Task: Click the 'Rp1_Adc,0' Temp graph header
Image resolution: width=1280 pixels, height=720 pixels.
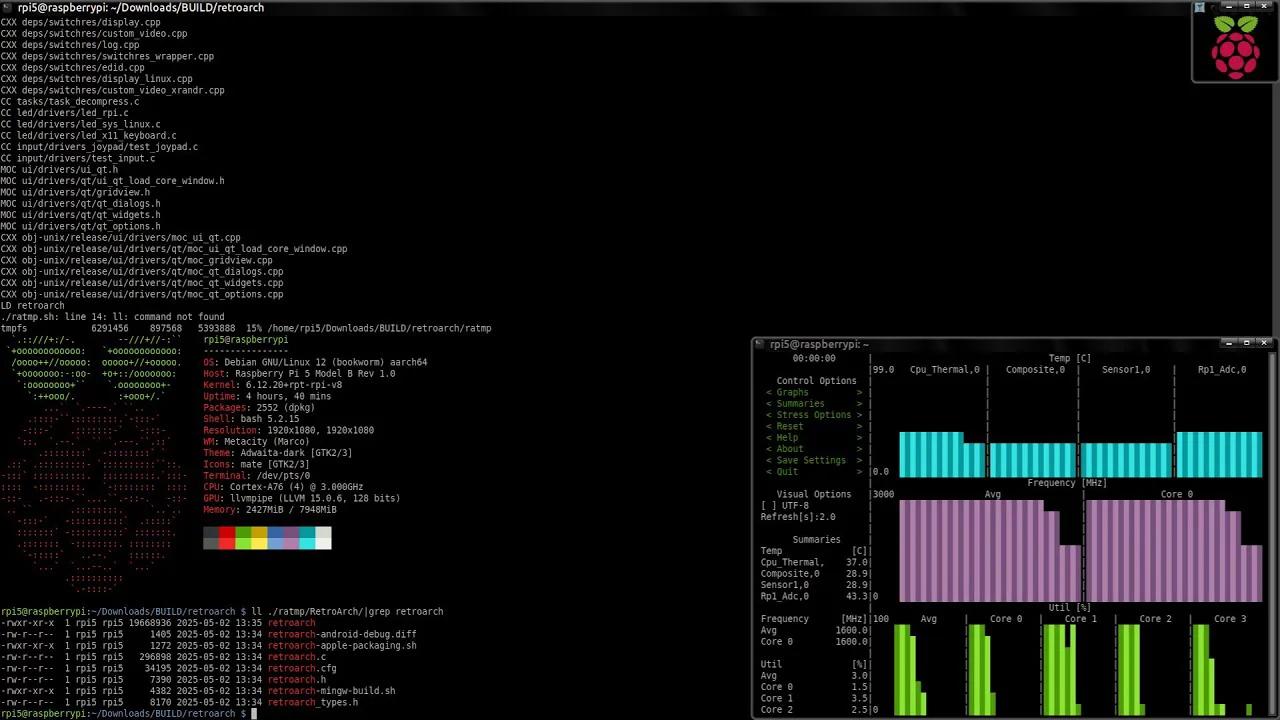Action: pyautogui.click(x=1222, y=370)
